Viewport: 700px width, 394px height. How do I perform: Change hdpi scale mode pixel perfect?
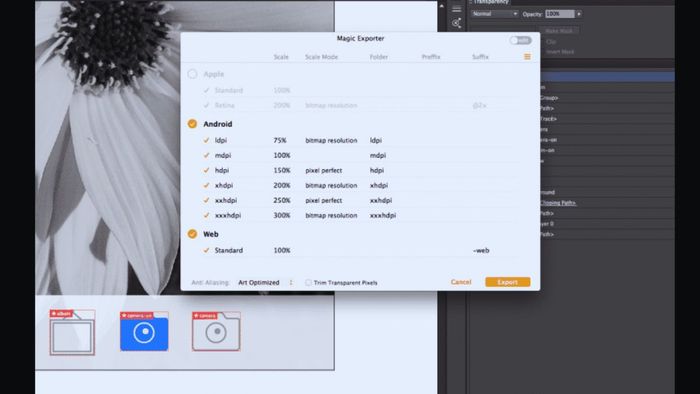(324, 170)
